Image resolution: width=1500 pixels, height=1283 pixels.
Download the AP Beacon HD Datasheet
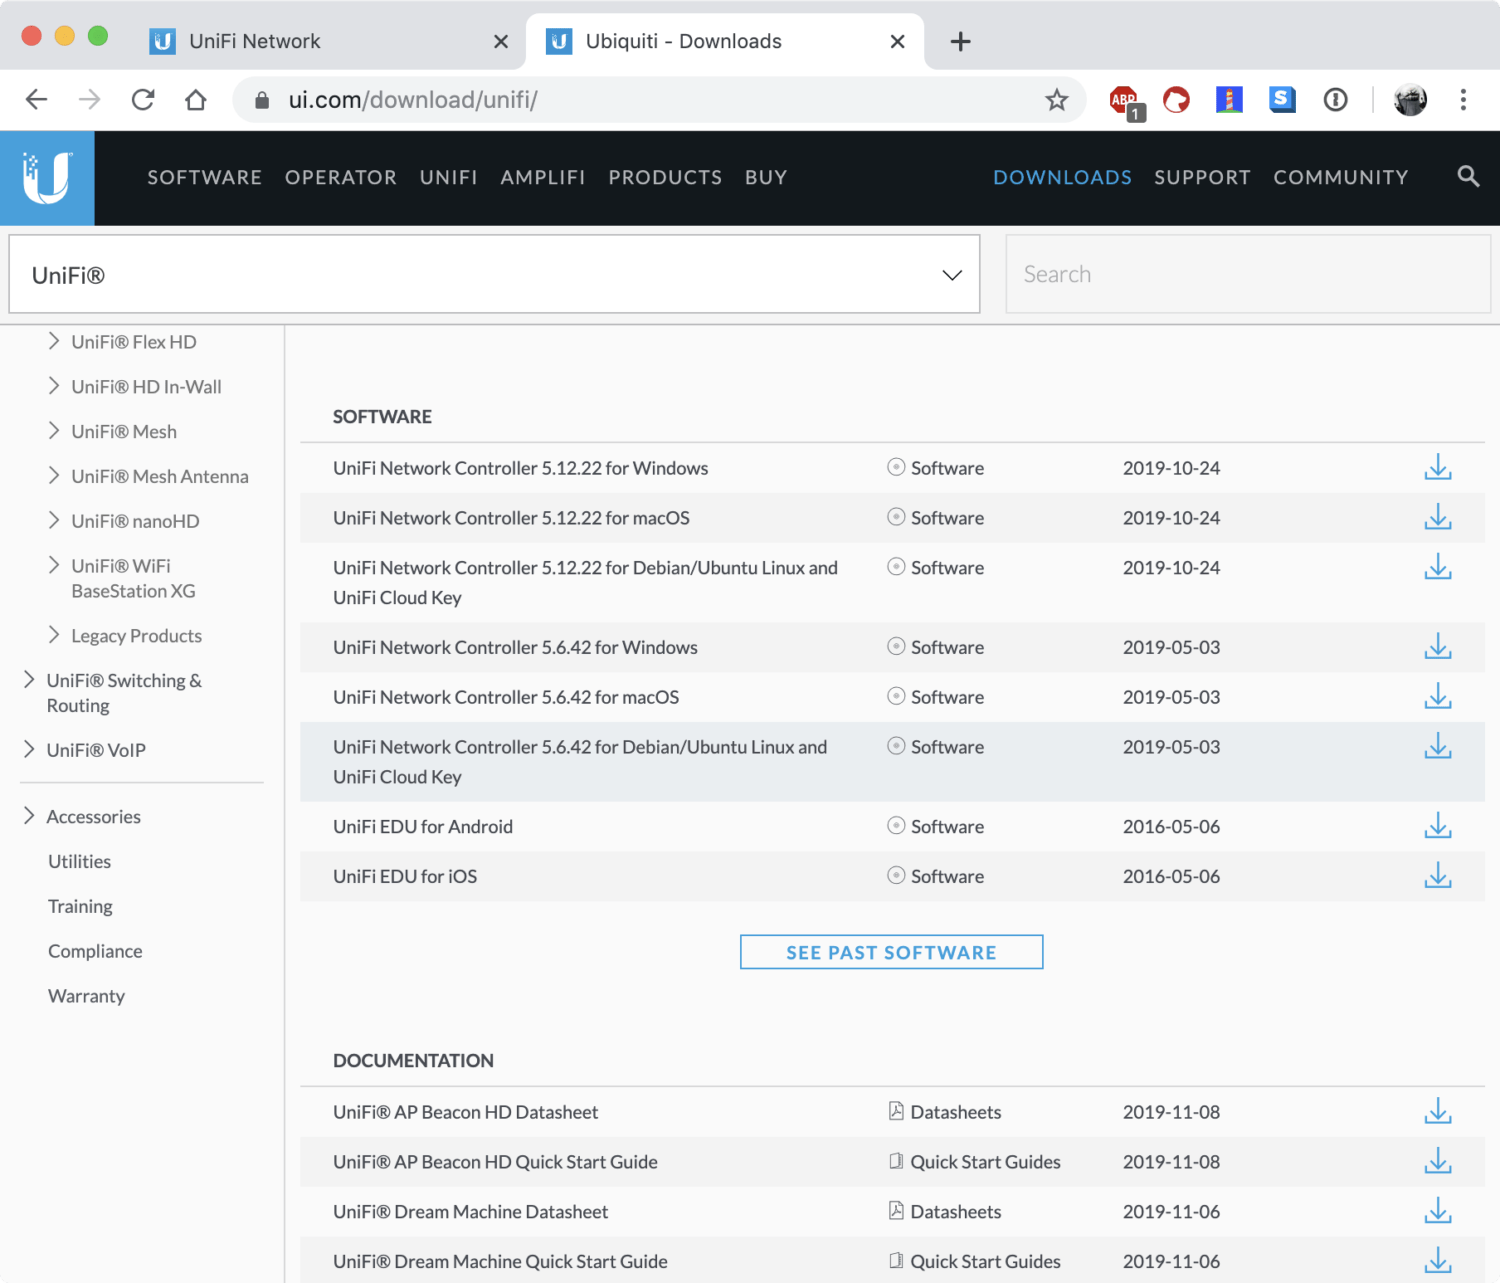point(1438,1112)
